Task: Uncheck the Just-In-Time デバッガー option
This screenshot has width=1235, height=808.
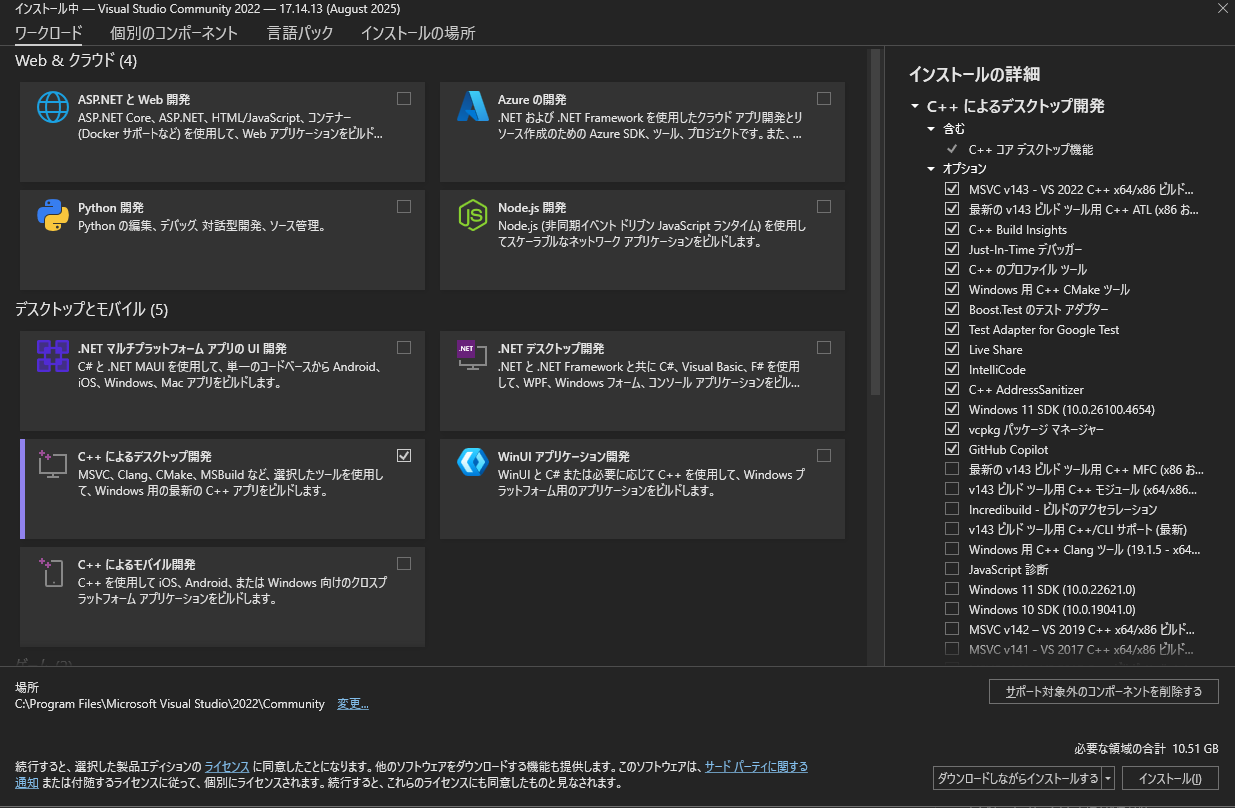Action: coord(952,249)
